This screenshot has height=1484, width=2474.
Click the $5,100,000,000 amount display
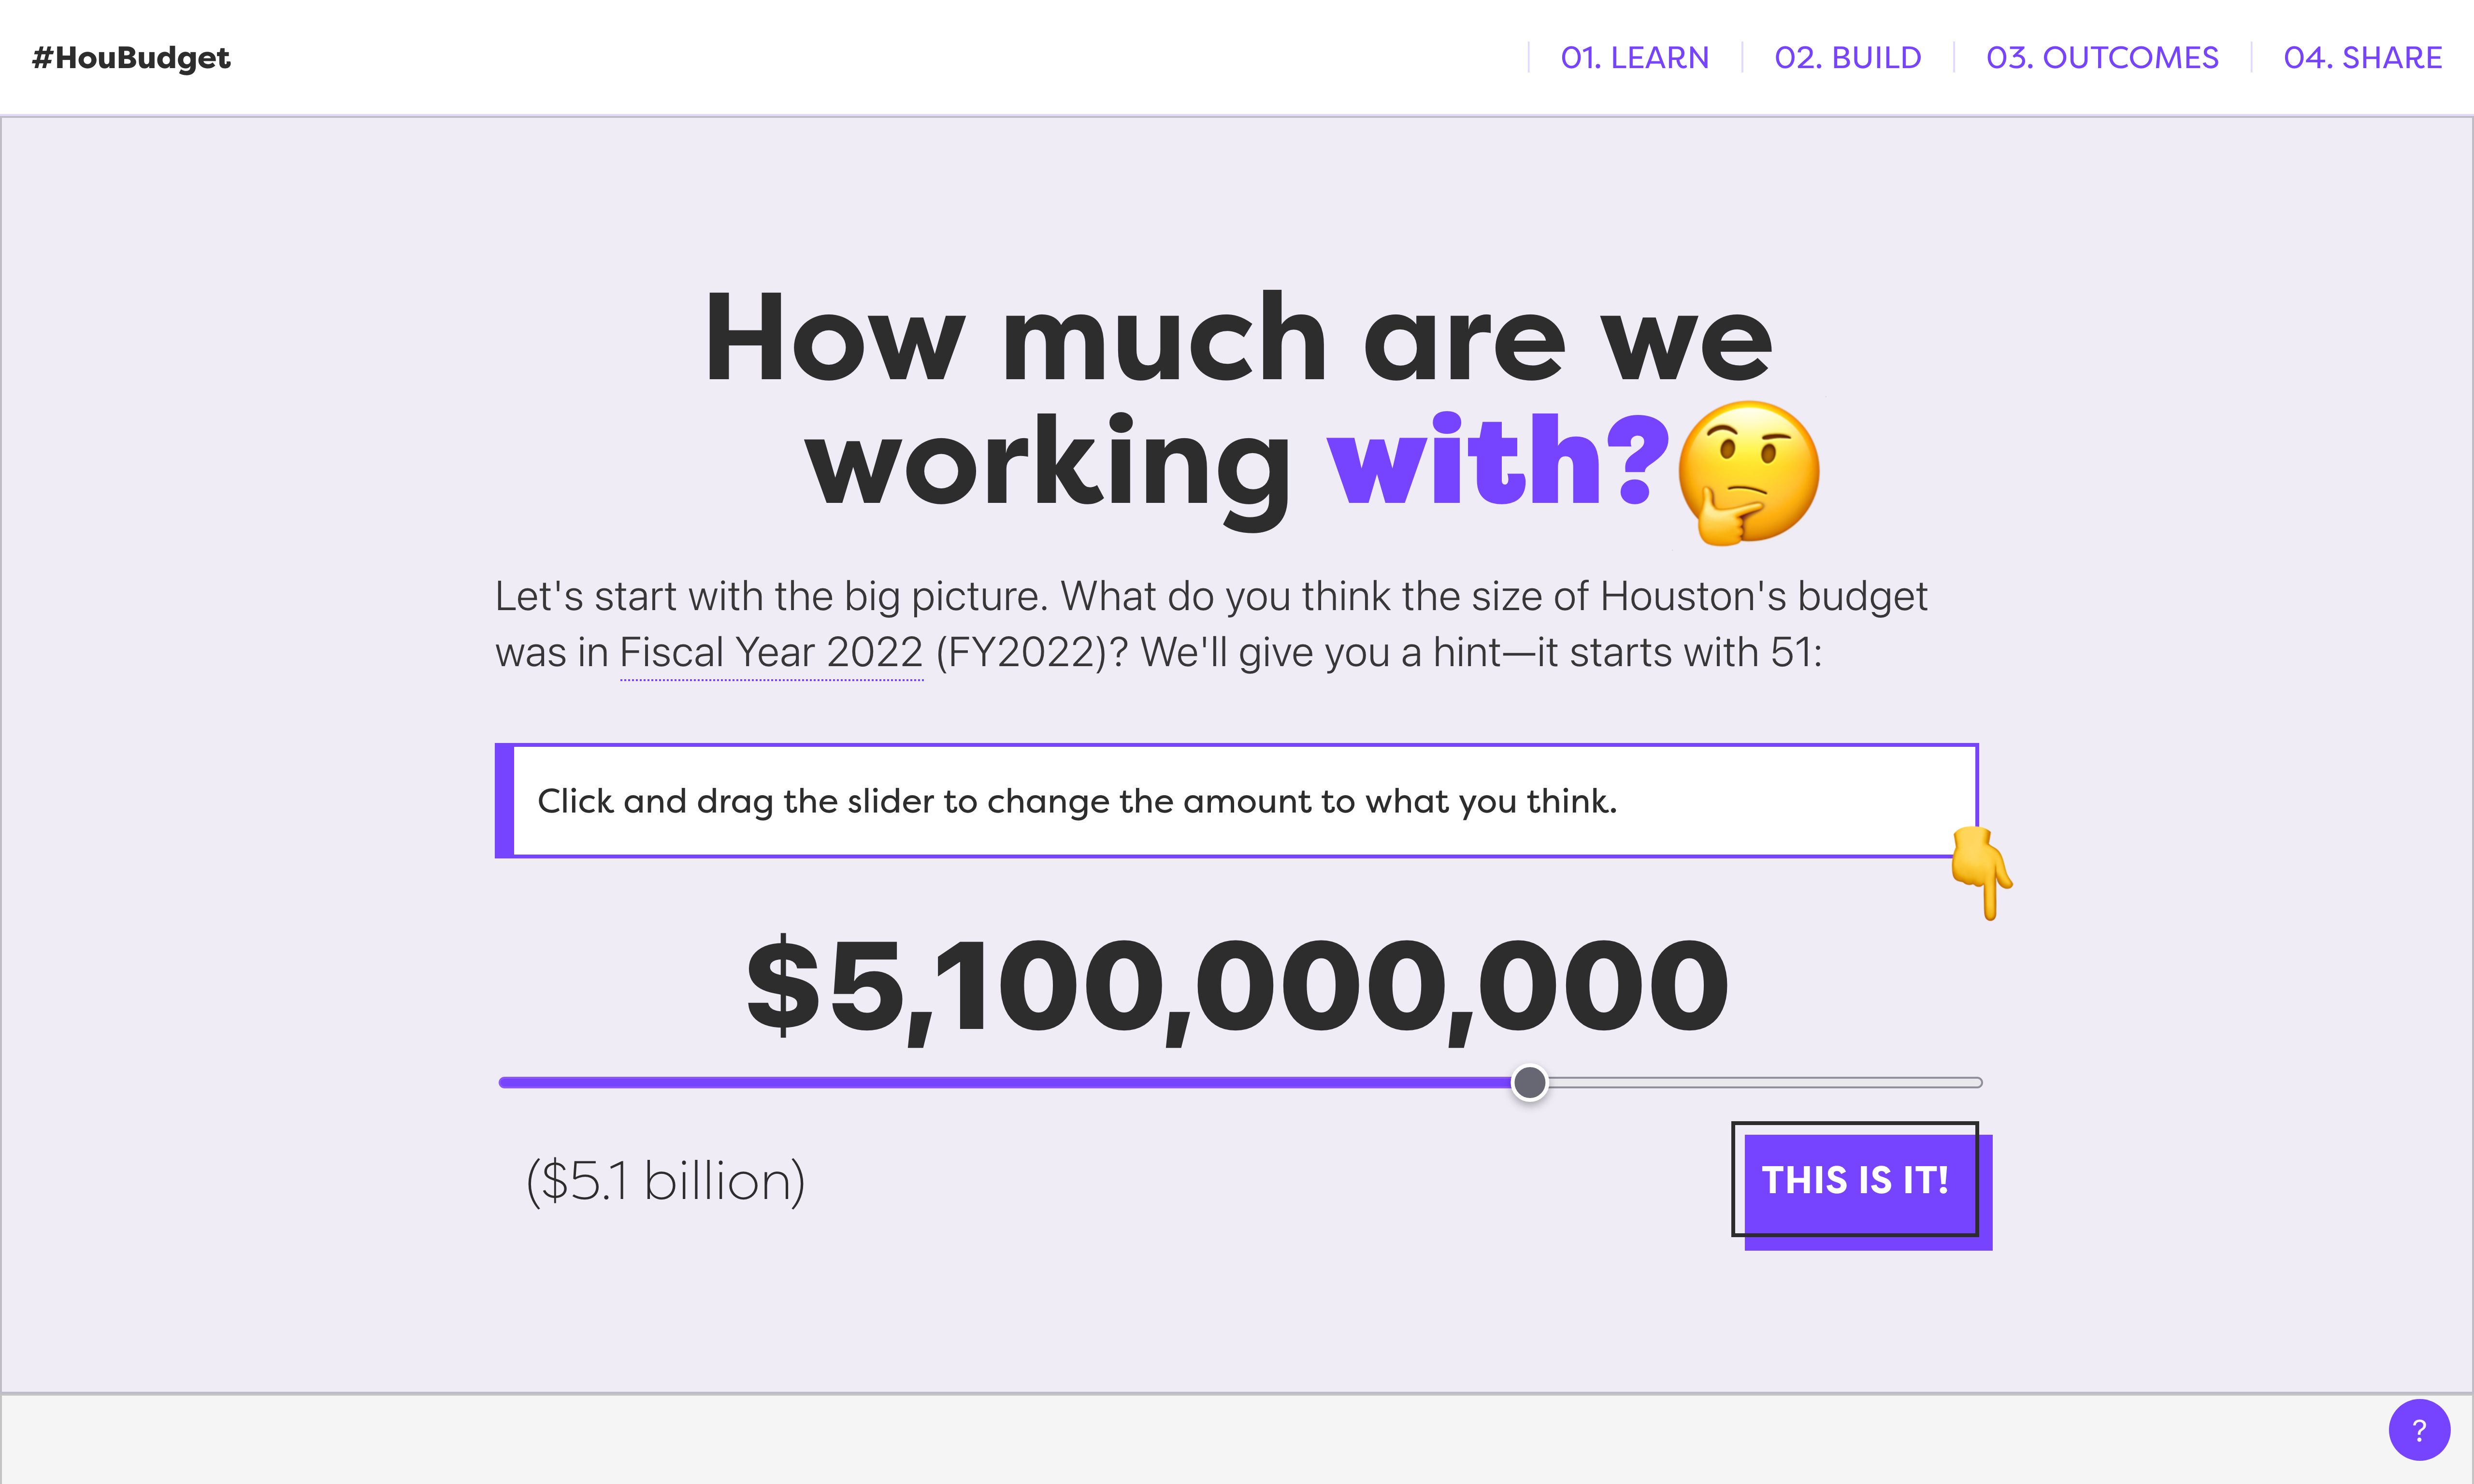[x=1238, y=988]
